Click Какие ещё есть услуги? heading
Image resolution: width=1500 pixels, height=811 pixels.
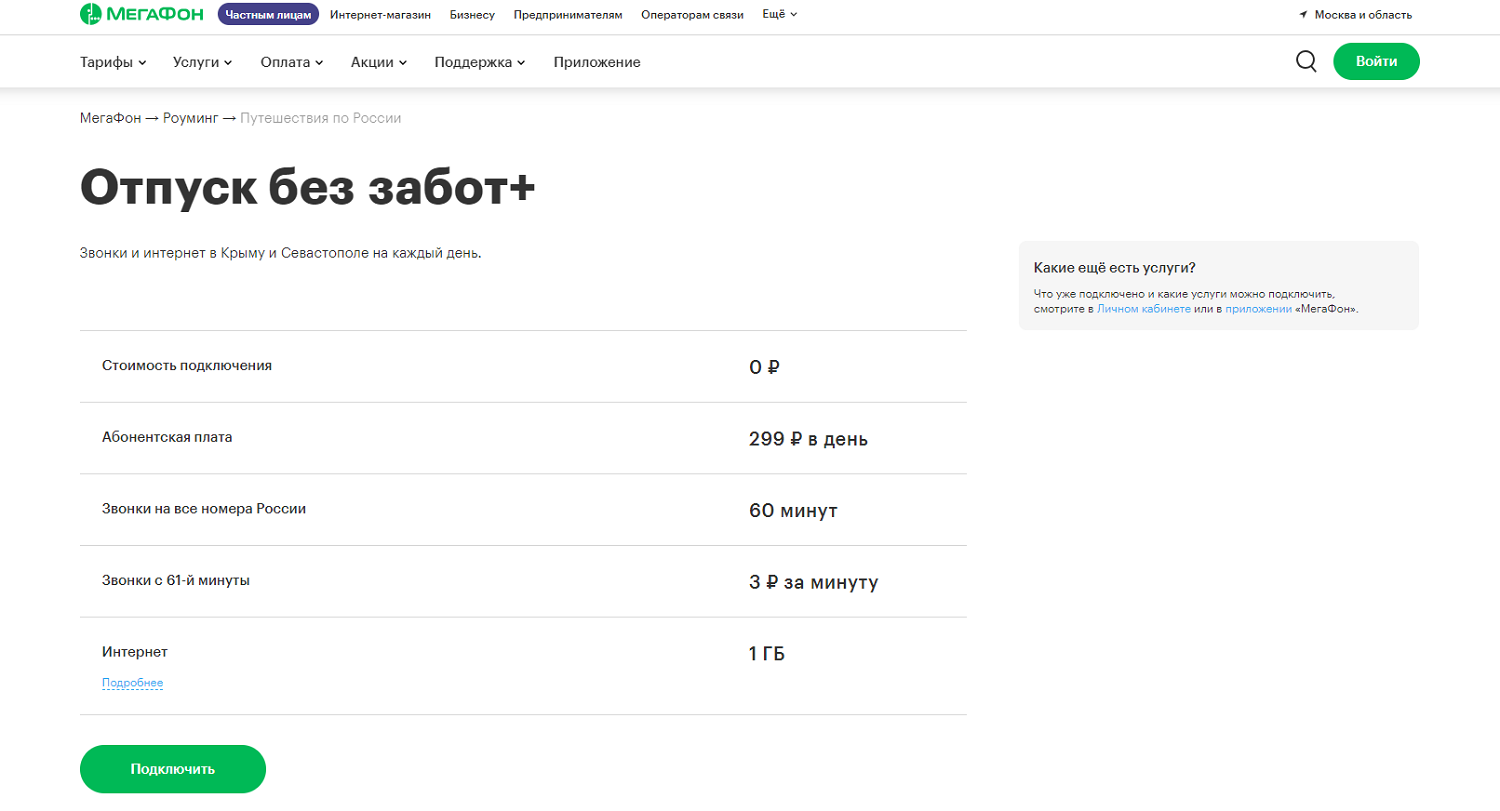point(1114,268)
